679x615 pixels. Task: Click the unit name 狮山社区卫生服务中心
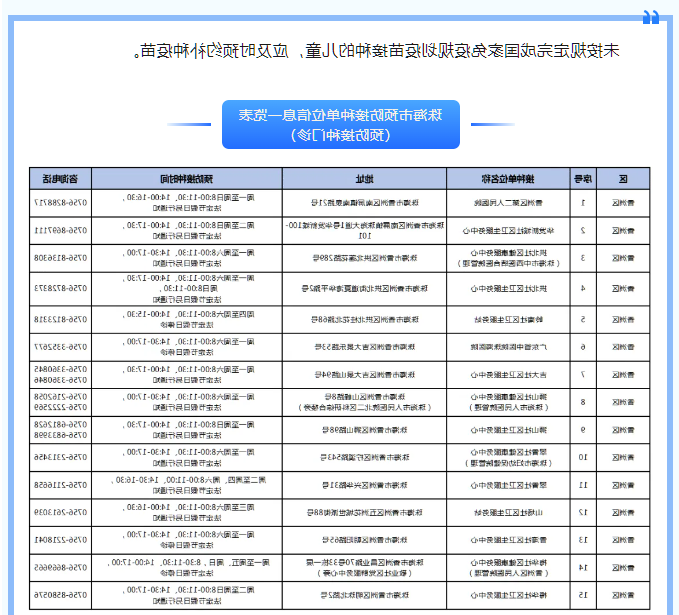(x=508, y=430)
